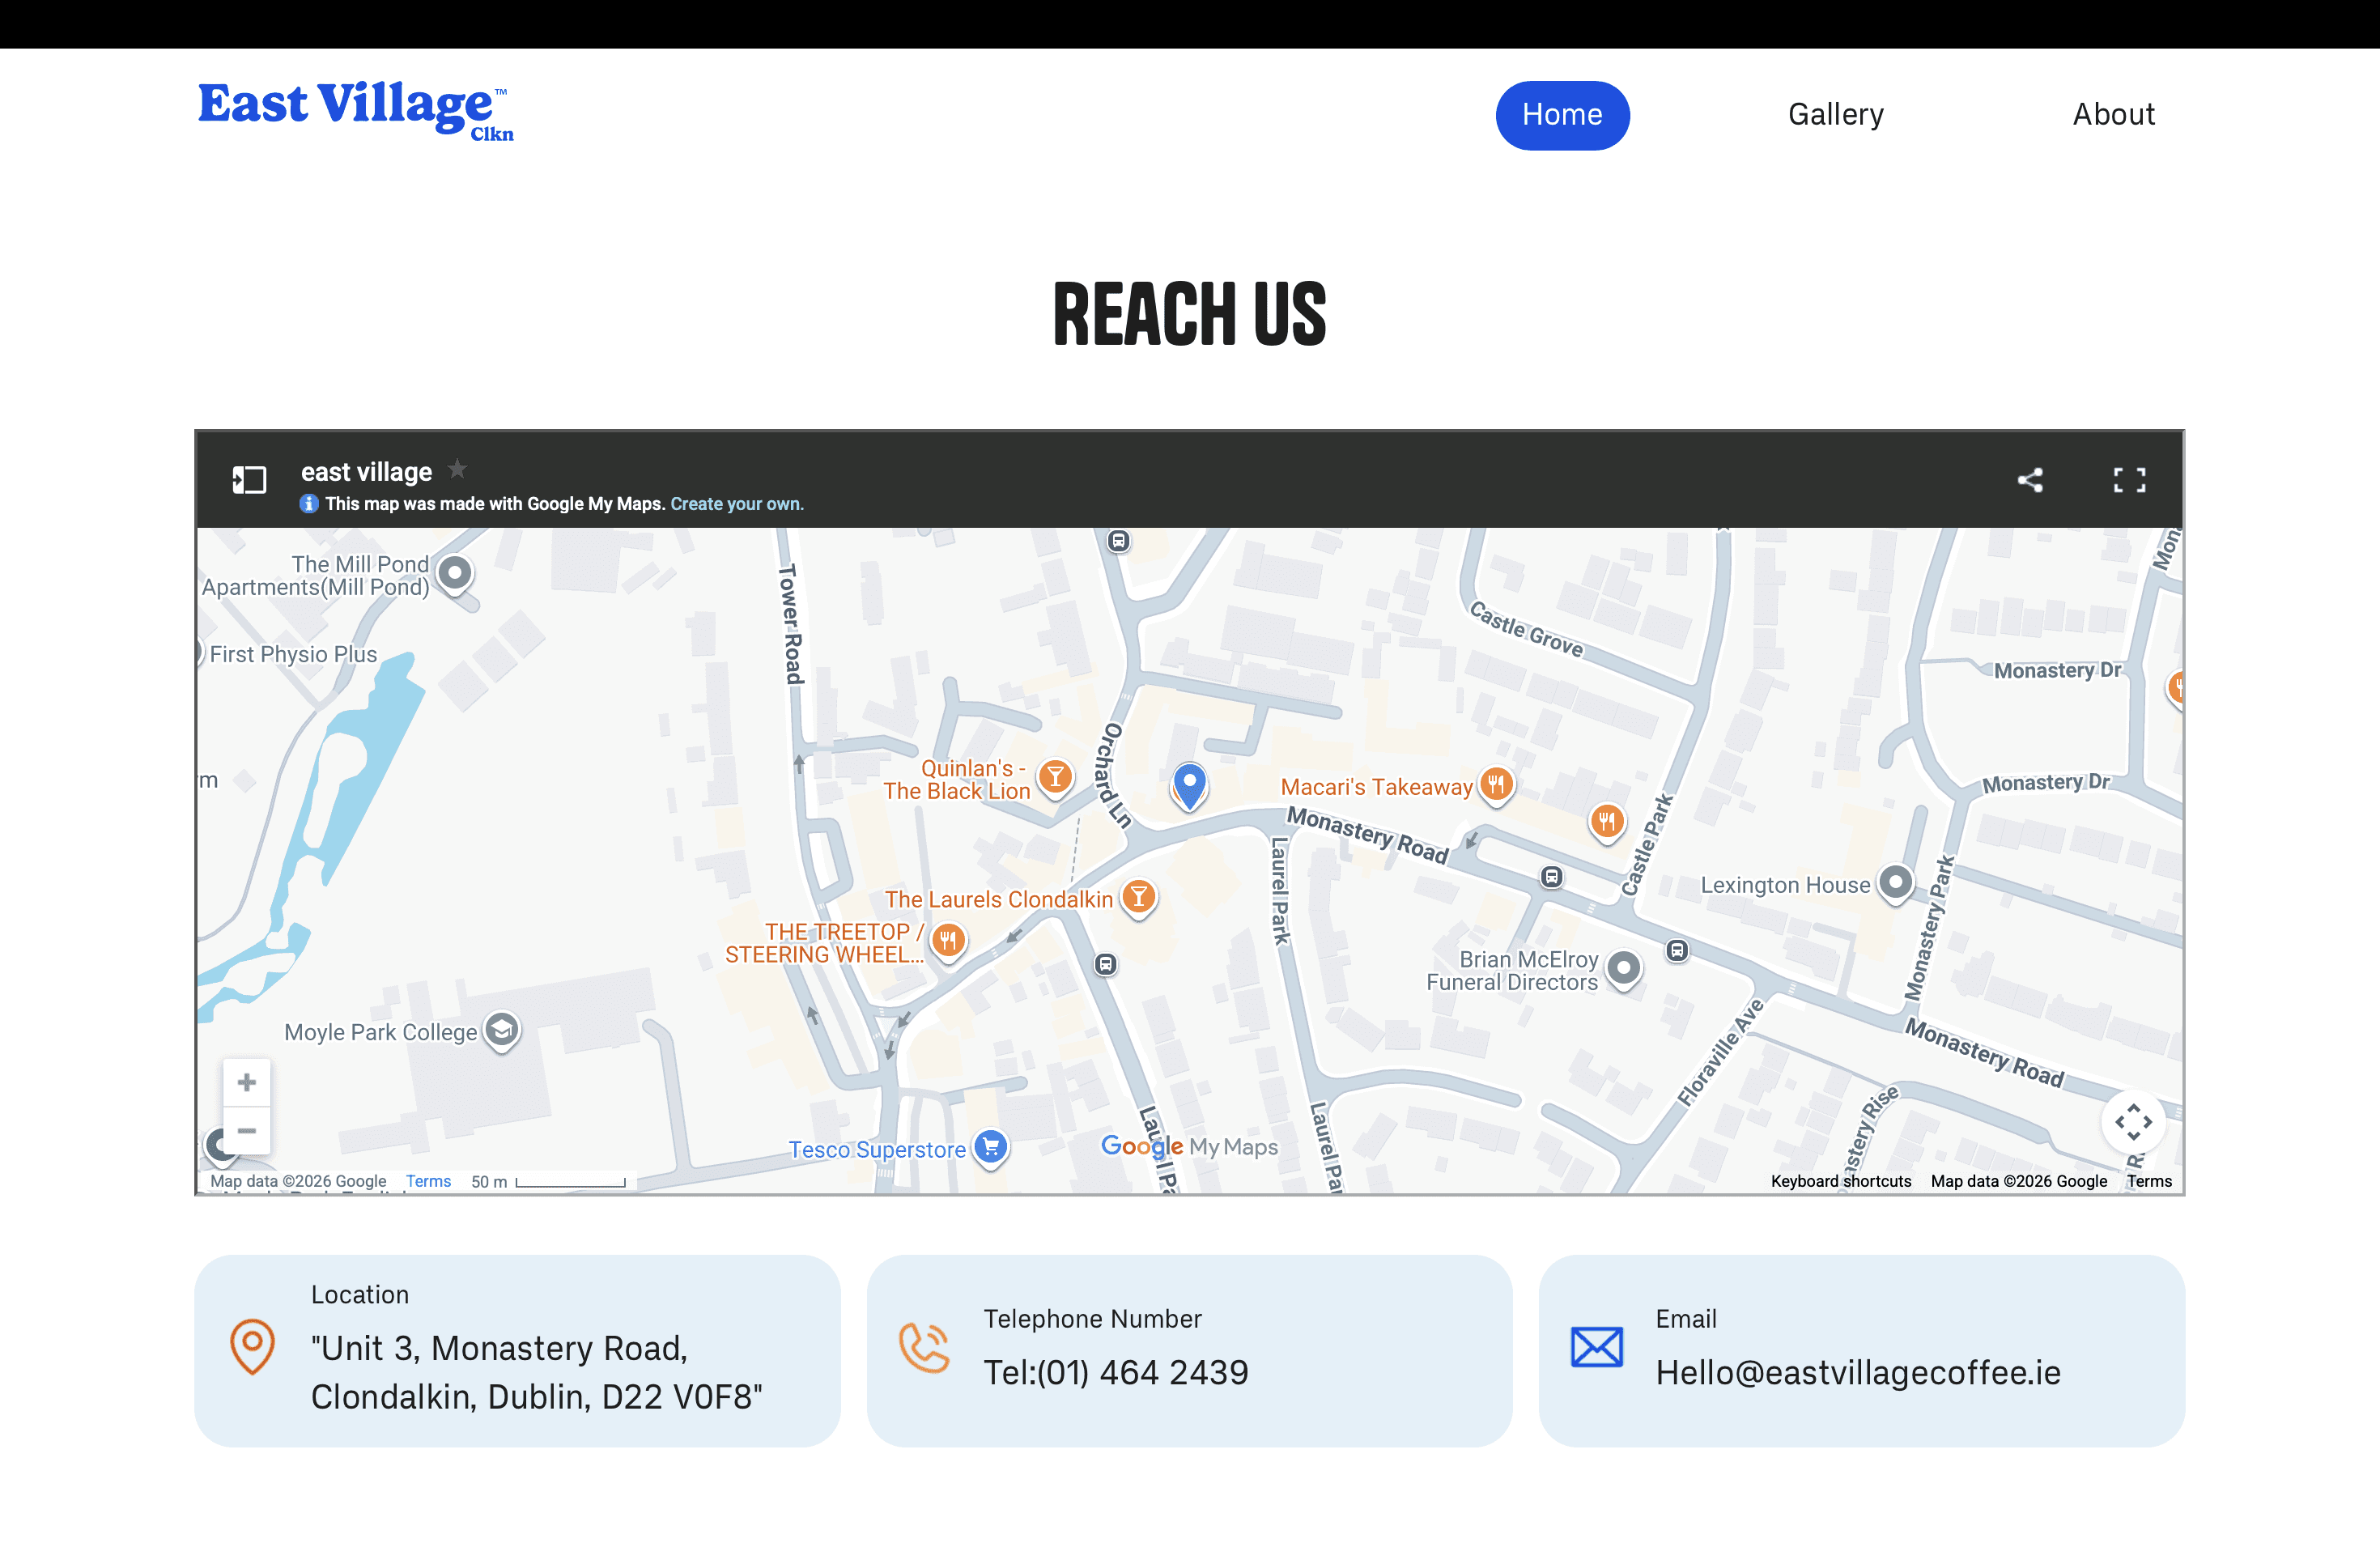
Task: Open the Google My Maps logo link
Action: pos(1189,1146)
